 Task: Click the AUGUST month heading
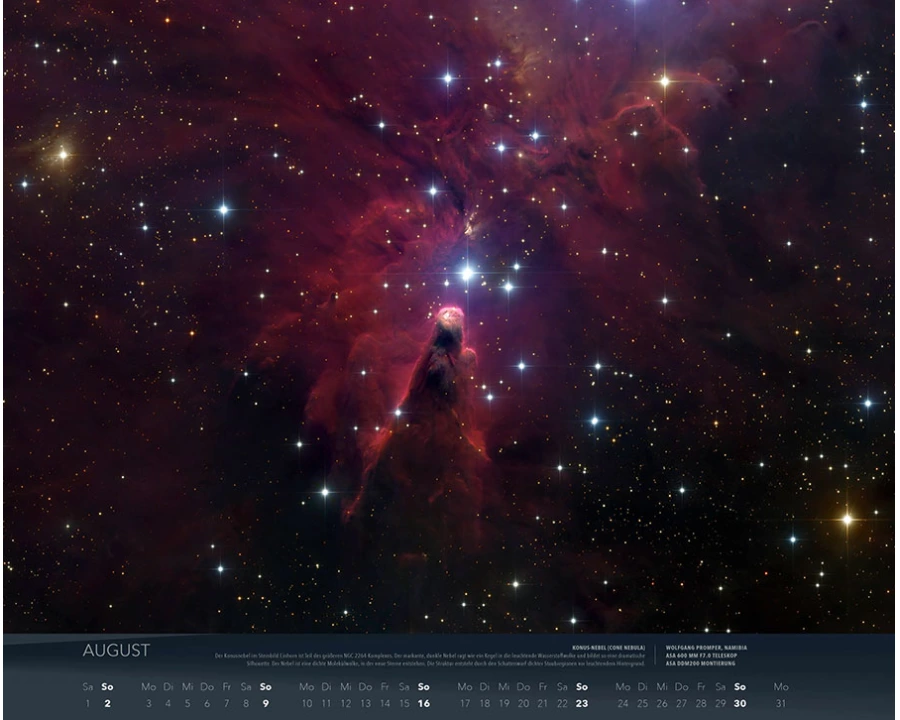(116, 651)
